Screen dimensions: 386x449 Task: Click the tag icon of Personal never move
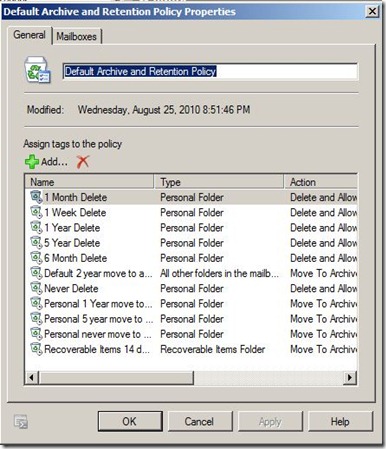[36, 334]
